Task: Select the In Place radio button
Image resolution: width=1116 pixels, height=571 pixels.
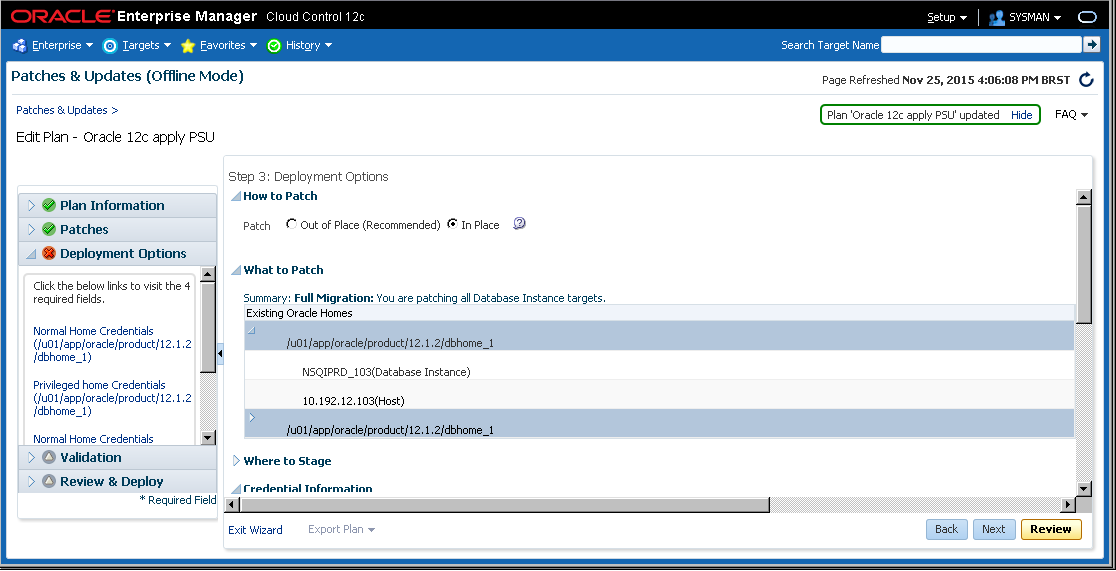Action: coord(452,224)
